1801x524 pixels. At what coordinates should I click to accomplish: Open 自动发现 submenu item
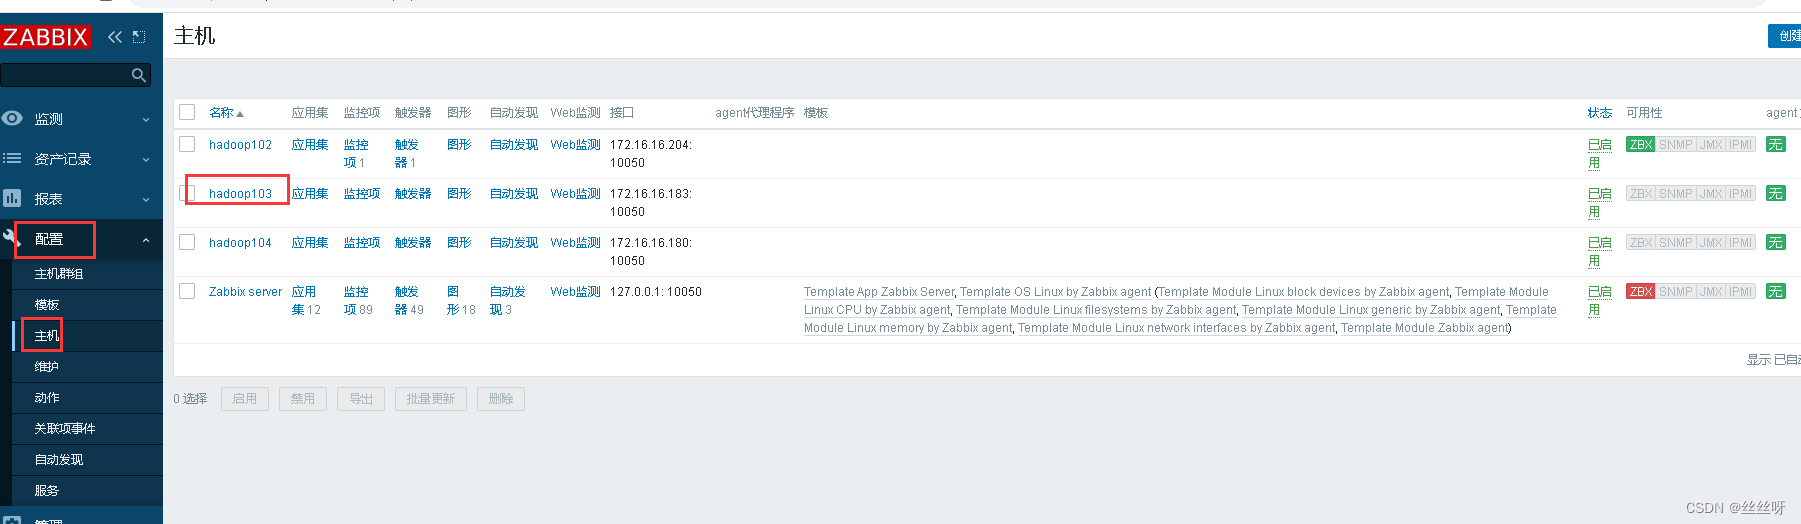pyautogui.click(x=59, y=460)
